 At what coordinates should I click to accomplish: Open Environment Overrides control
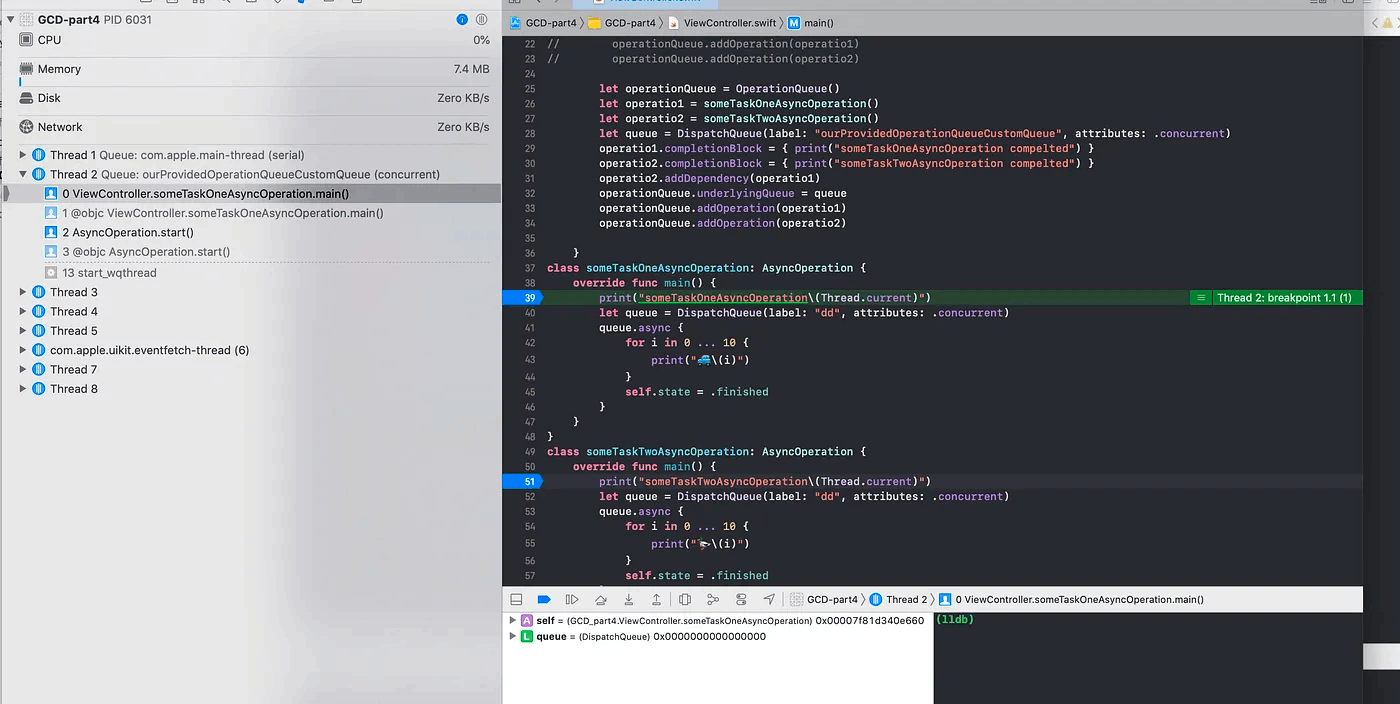(741, 599)
